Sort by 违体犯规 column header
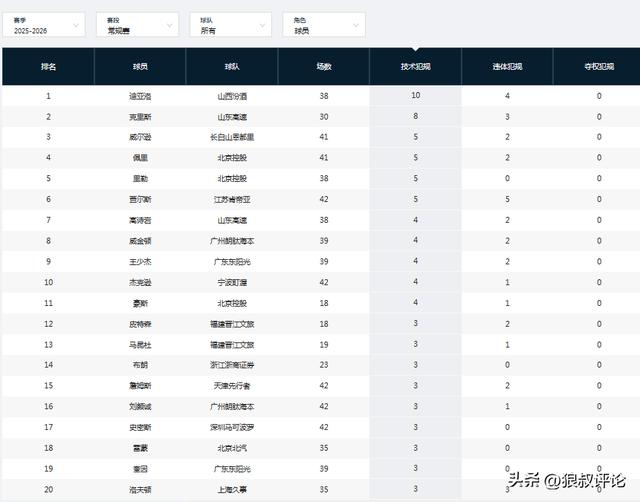 click(507, 67)
